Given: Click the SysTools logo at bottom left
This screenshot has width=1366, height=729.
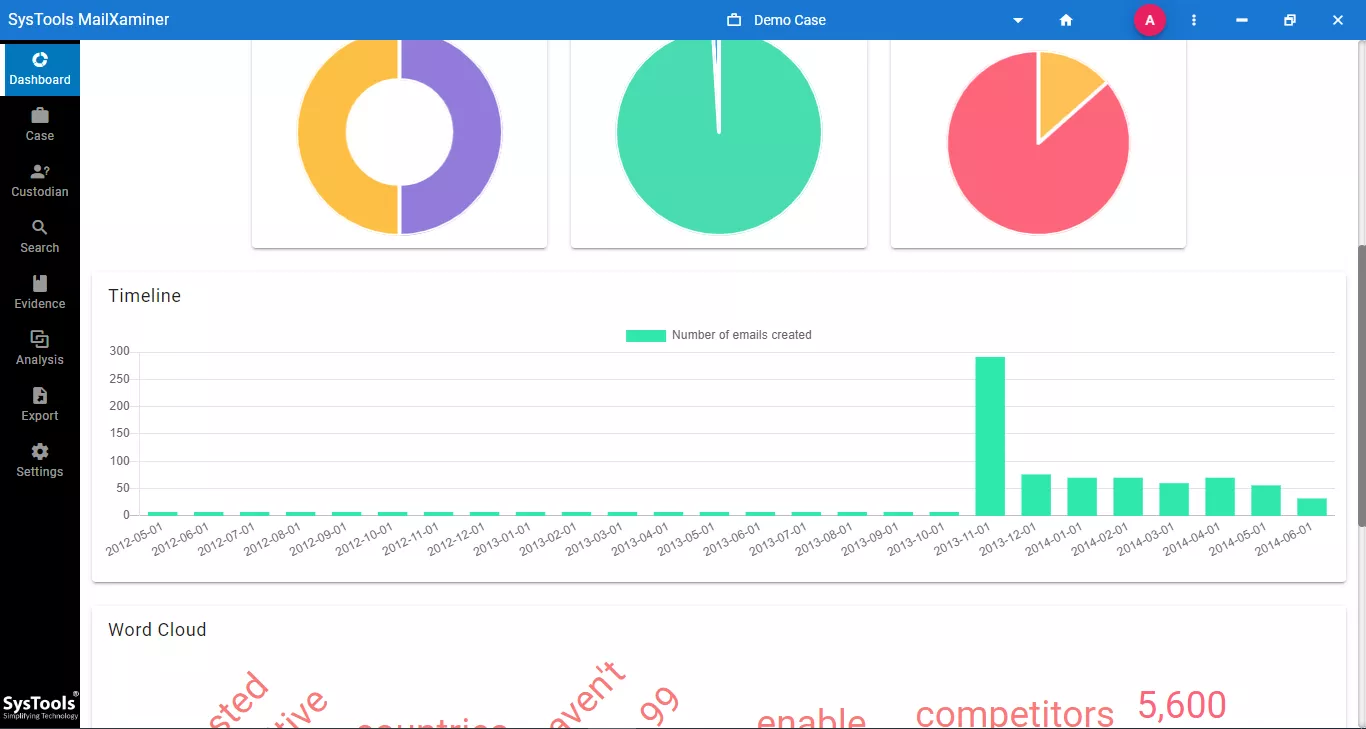Looking at the screenshot, I should coord(40,707).
